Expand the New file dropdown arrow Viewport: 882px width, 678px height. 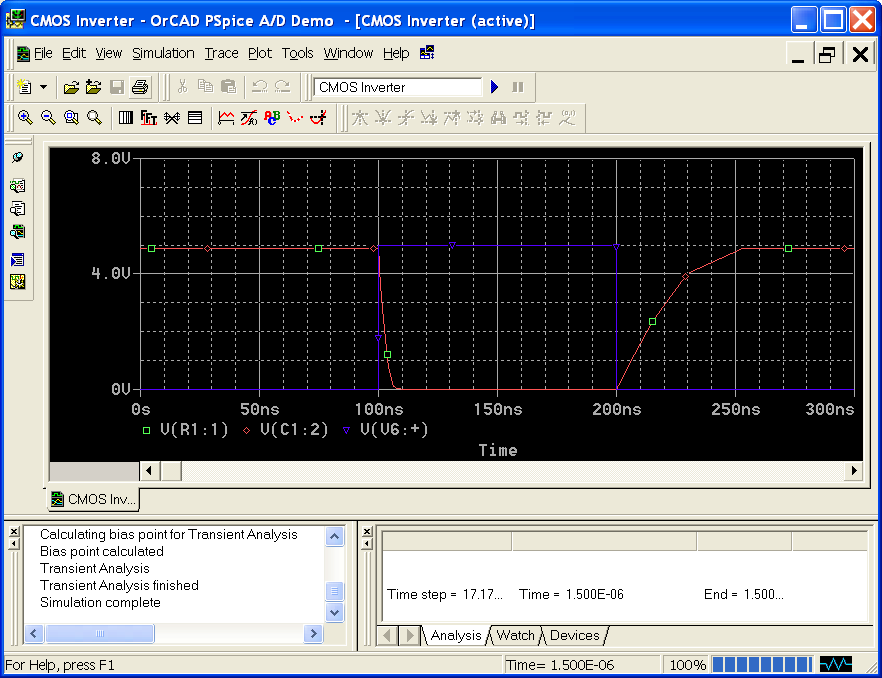click(43, 87)
